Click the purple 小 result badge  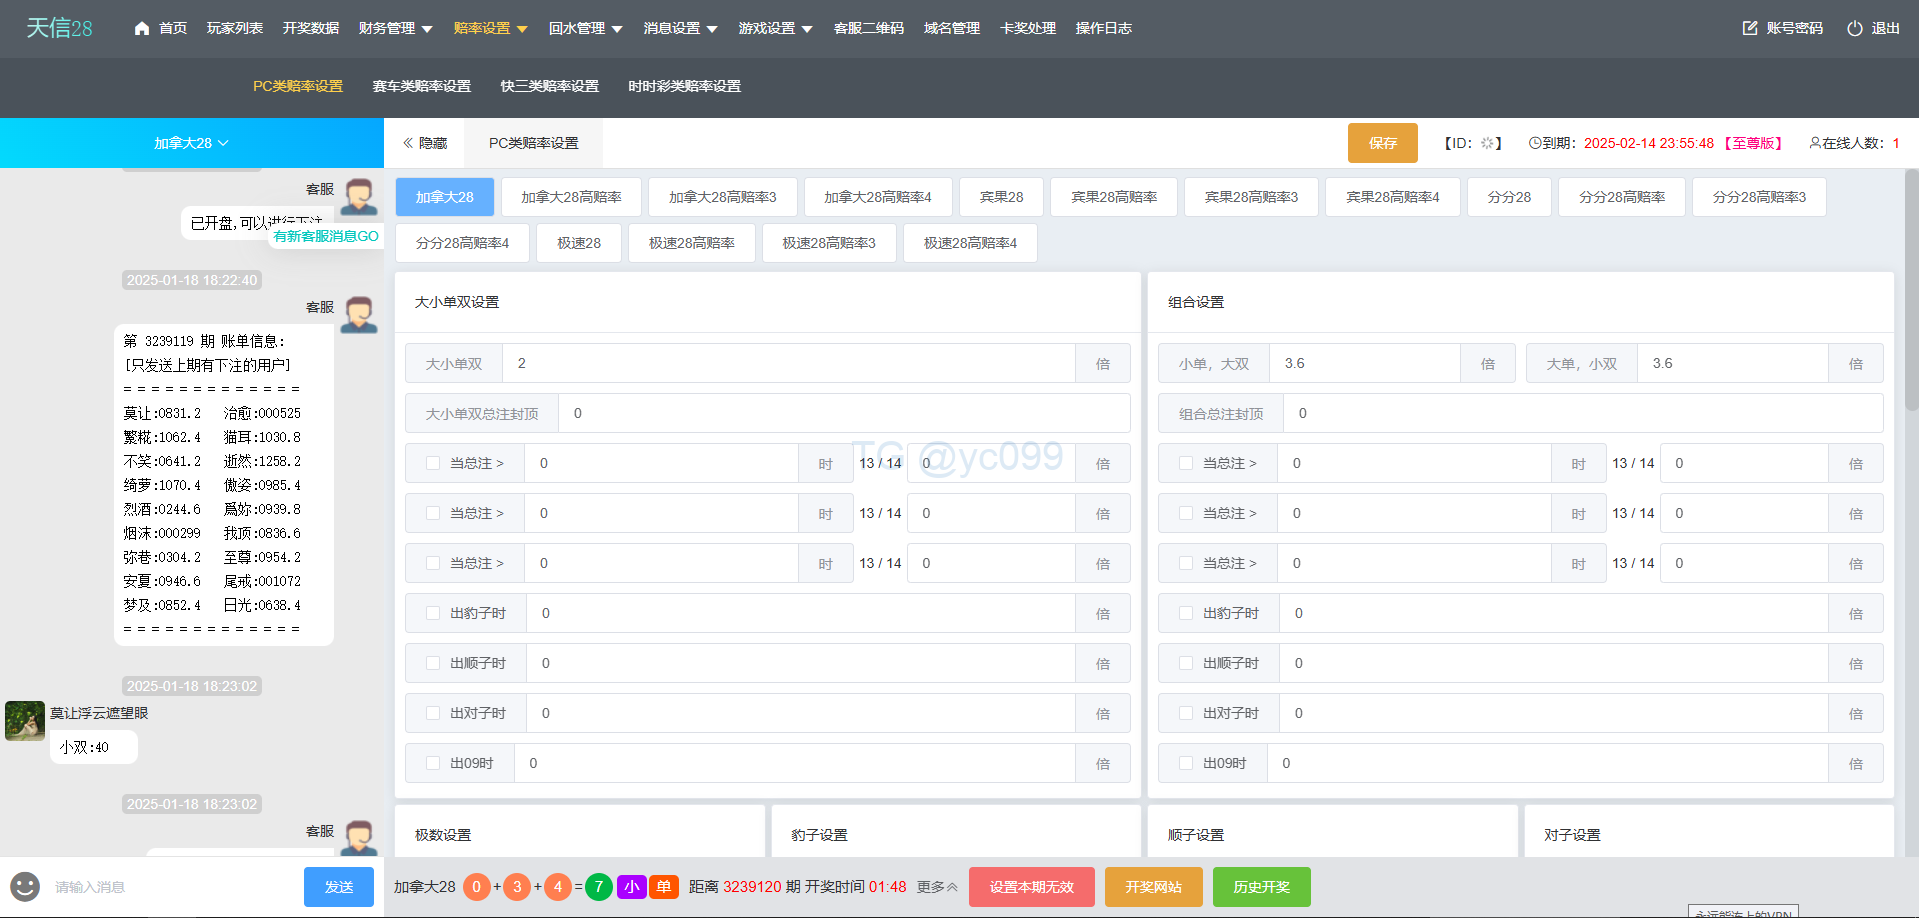pos(631,887)
